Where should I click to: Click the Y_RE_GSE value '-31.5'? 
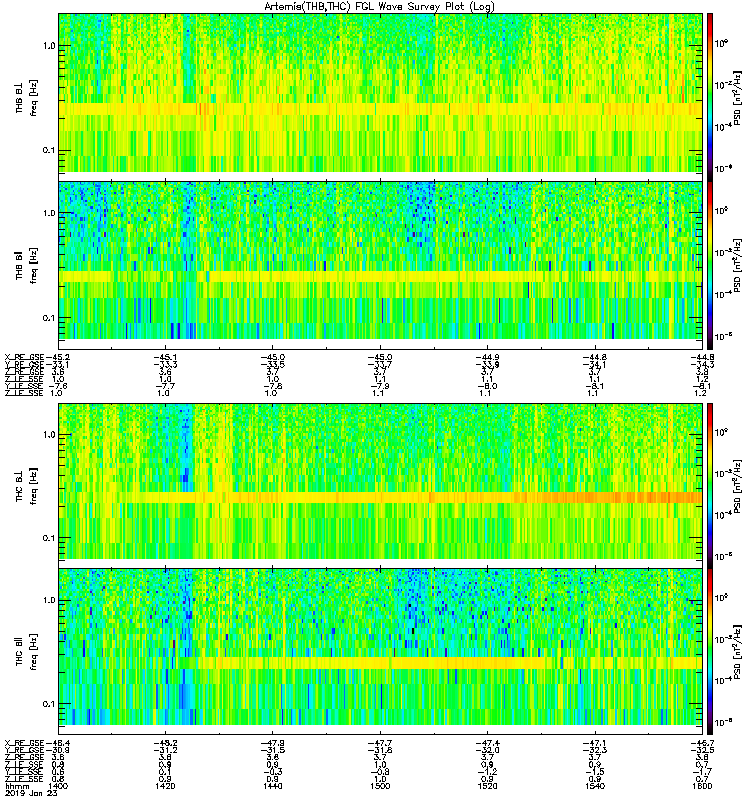tap(272, 751)
